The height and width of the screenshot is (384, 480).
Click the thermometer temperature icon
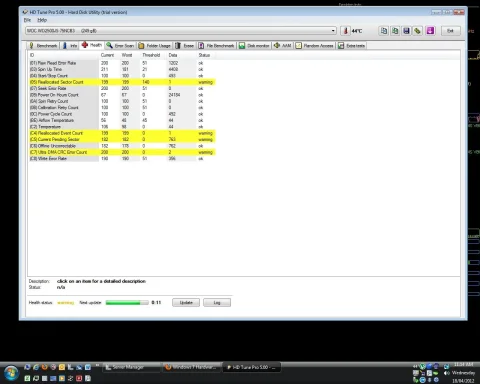[x=345, y=31]
